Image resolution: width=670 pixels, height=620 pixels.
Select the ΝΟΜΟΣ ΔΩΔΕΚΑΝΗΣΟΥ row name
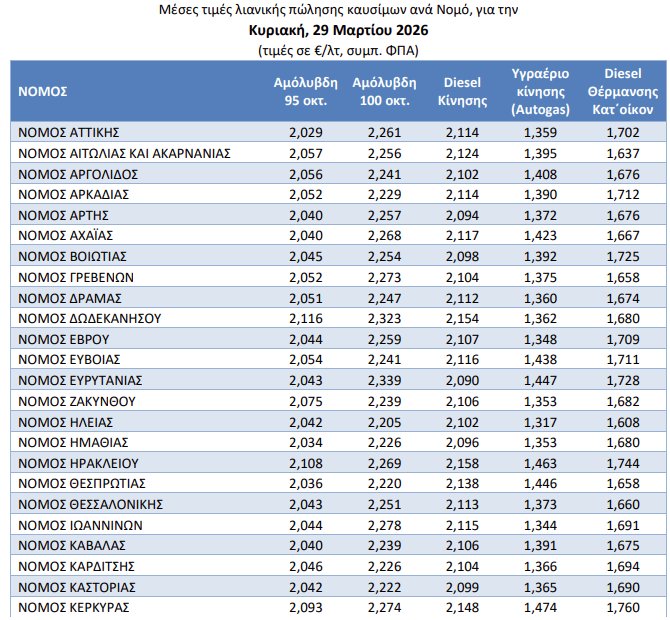[89, 319]
